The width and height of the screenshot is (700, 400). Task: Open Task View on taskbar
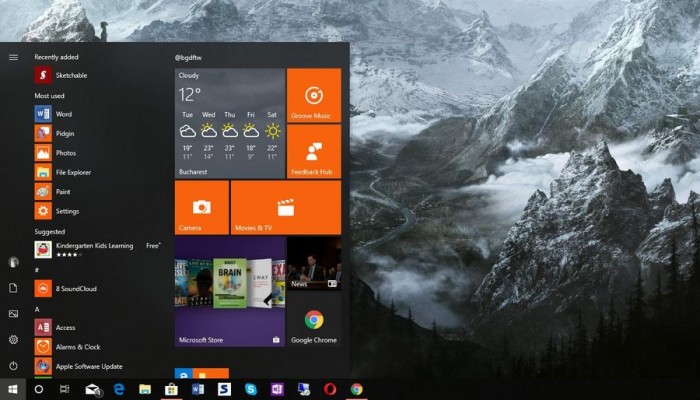click(x=65, y=389)
